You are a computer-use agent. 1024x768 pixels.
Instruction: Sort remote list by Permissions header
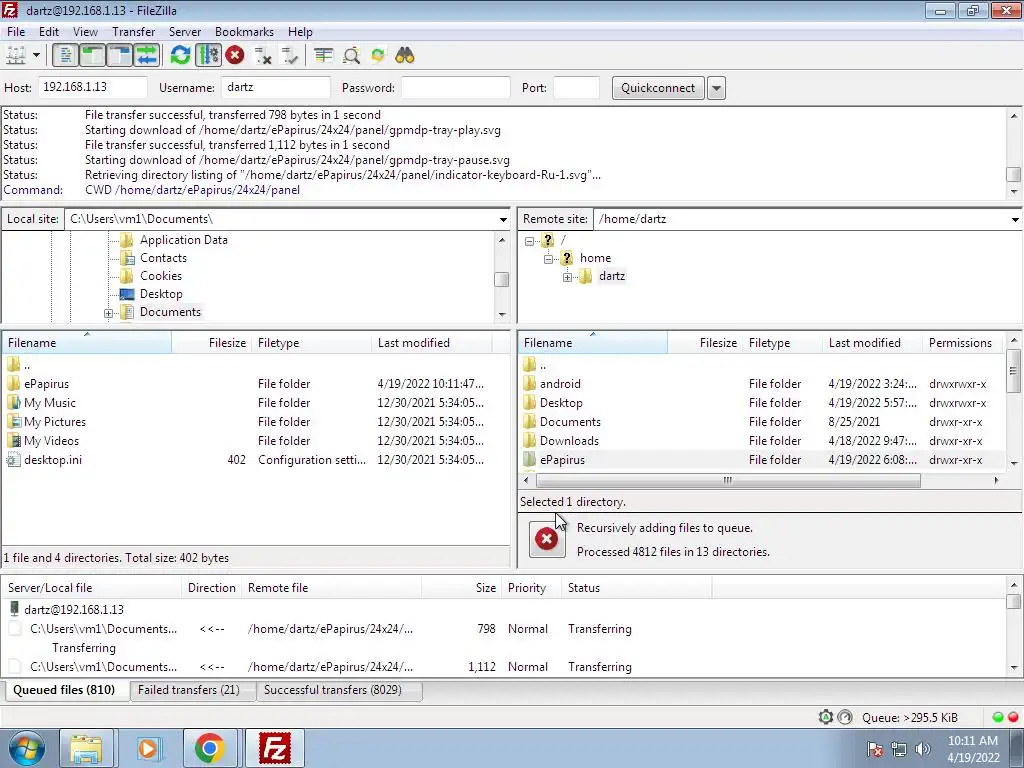pyautogui.click(x=960, y=343)
